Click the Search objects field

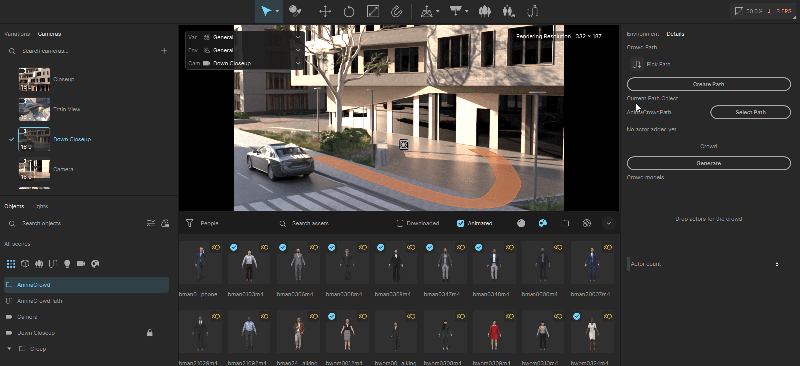click(74, 224)
